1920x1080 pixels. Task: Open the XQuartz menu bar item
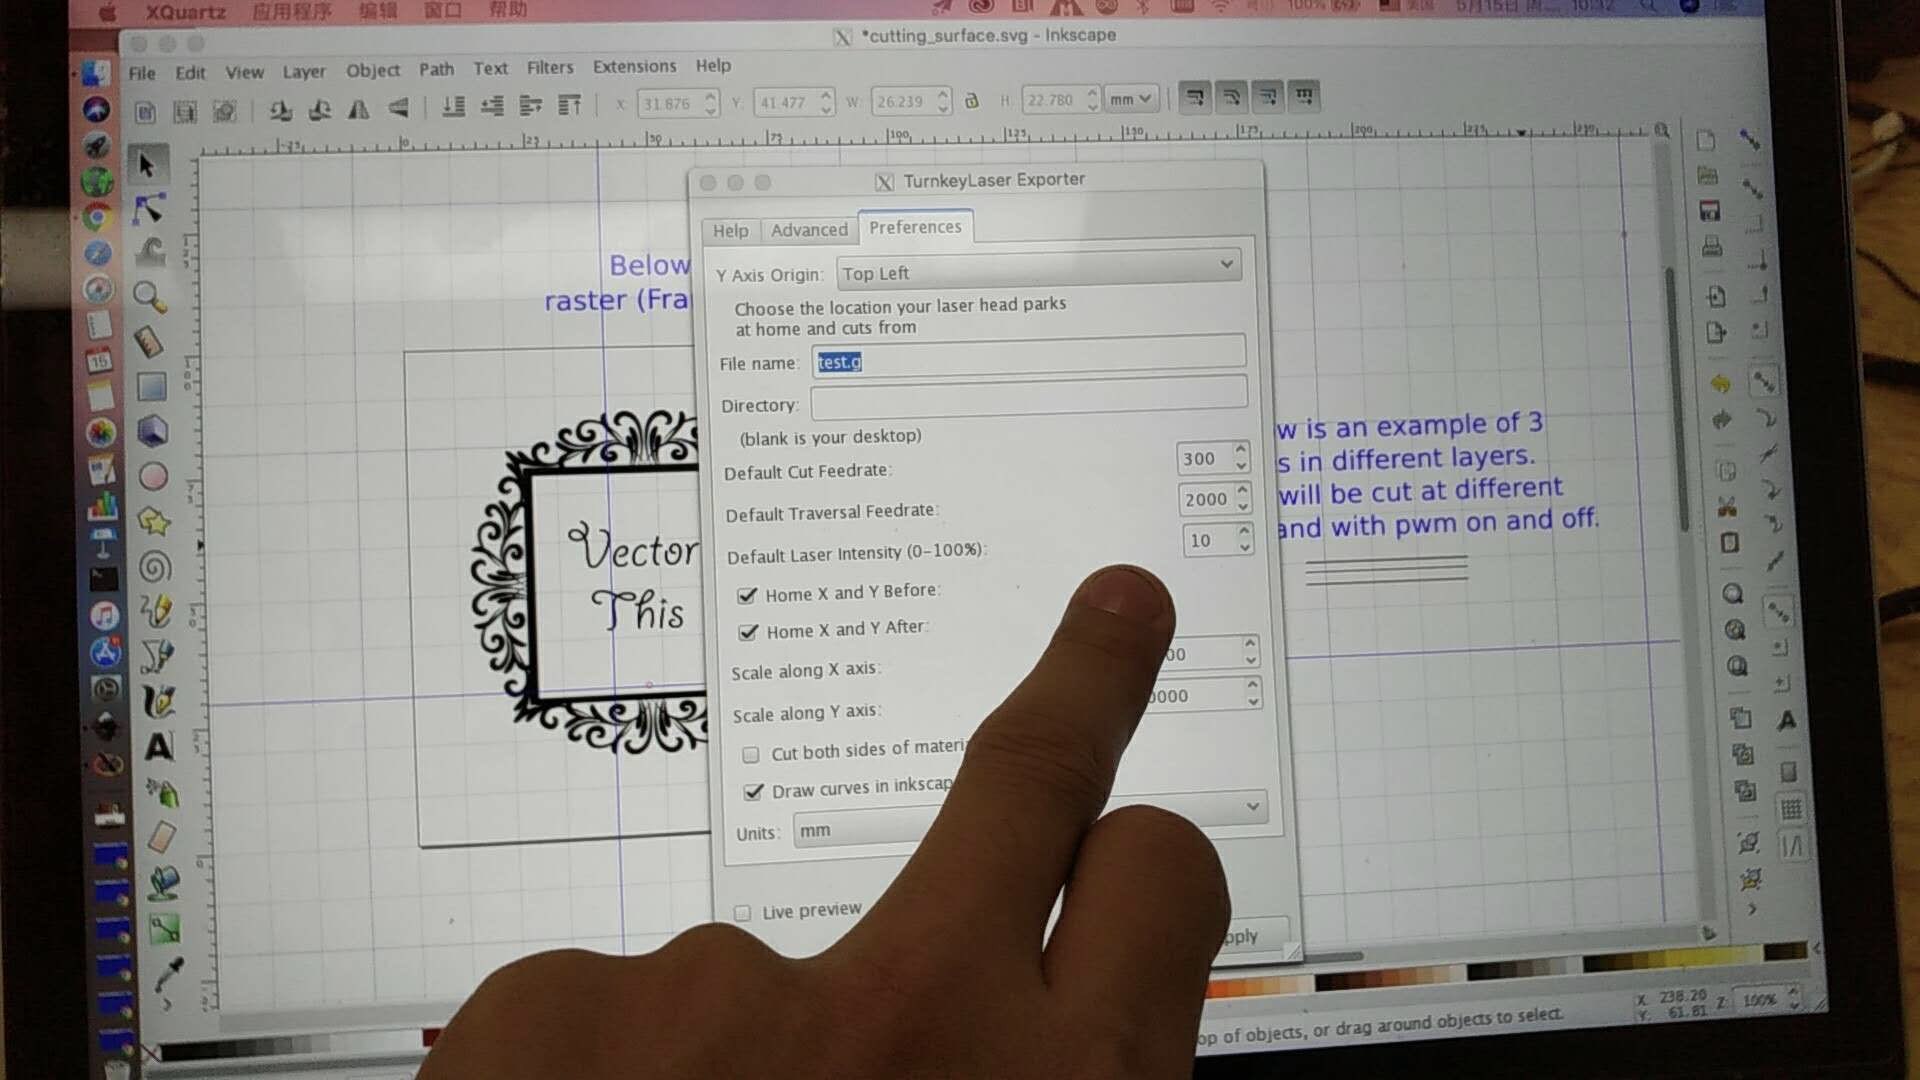(186, 12)
